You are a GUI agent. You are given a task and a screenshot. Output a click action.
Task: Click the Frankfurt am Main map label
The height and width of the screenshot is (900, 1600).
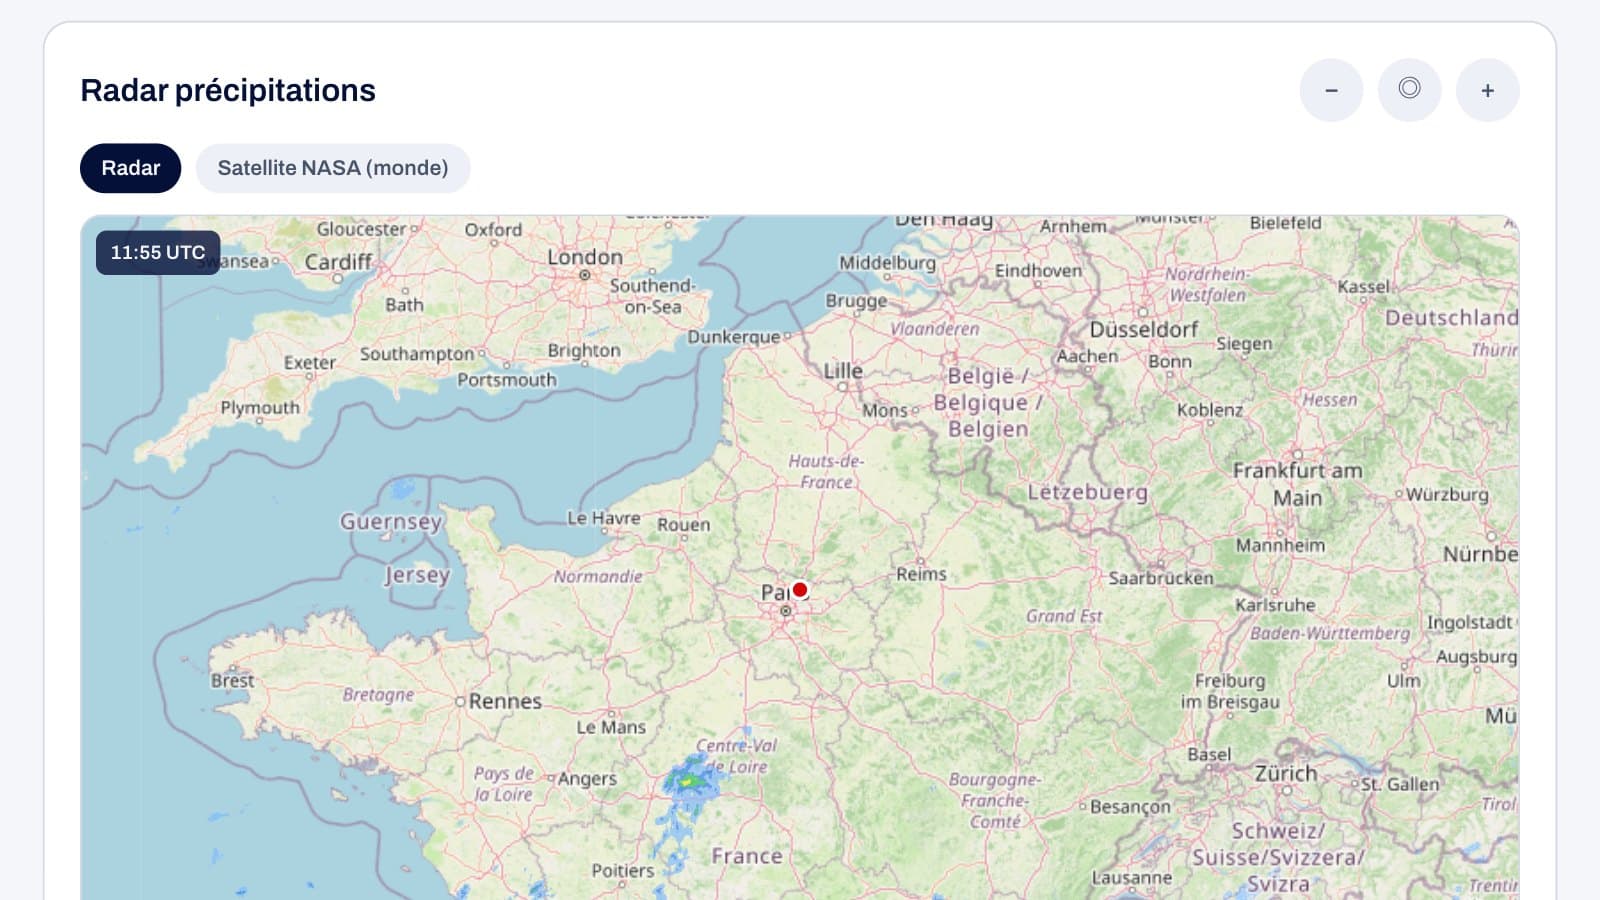[1297, 484]
